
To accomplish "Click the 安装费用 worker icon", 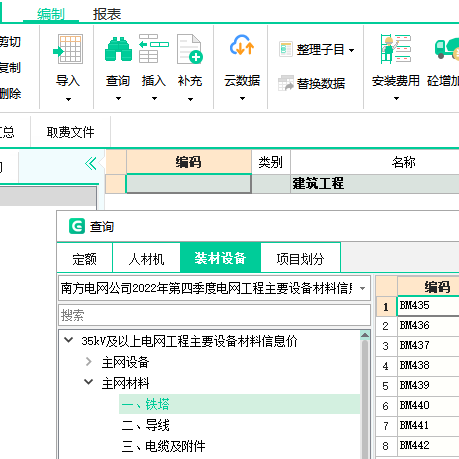I will coord(396,49).
